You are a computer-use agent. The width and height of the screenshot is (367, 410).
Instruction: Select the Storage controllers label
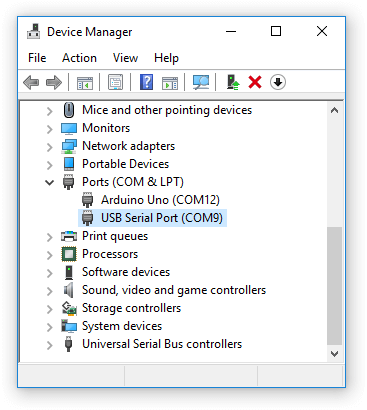point(131,308)
